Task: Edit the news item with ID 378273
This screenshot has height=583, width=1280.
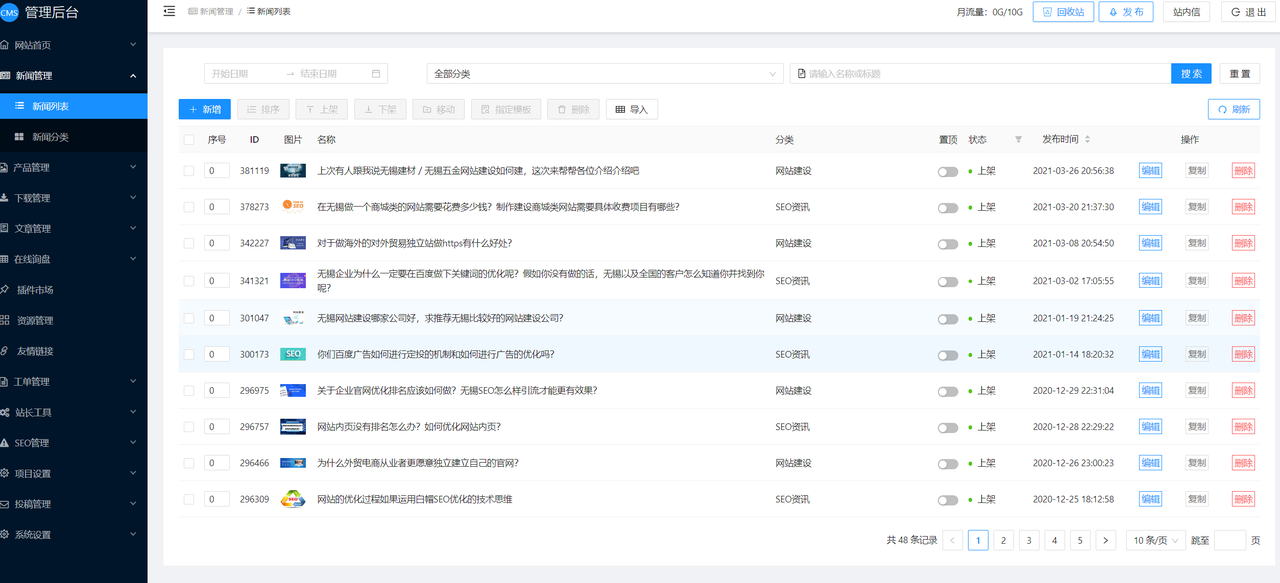Action: click(1150, 206)
